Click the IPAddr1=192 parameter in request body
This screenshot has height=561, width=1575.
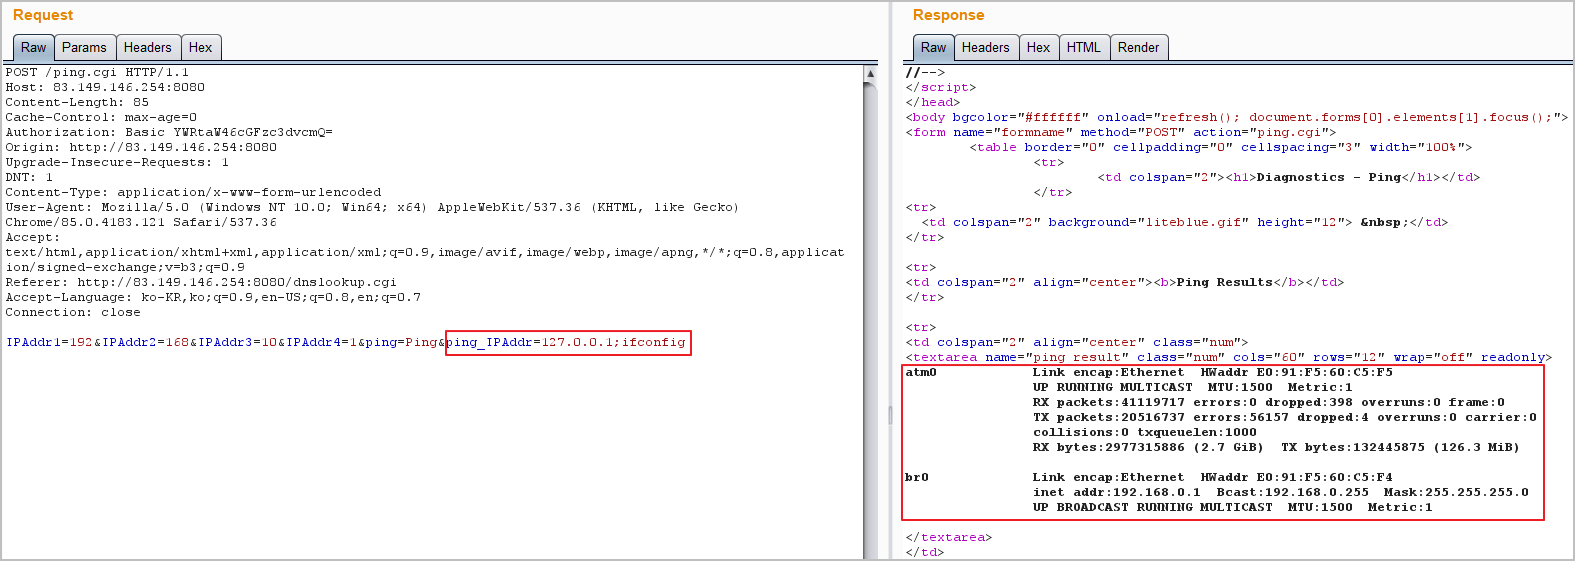[49, 342]
